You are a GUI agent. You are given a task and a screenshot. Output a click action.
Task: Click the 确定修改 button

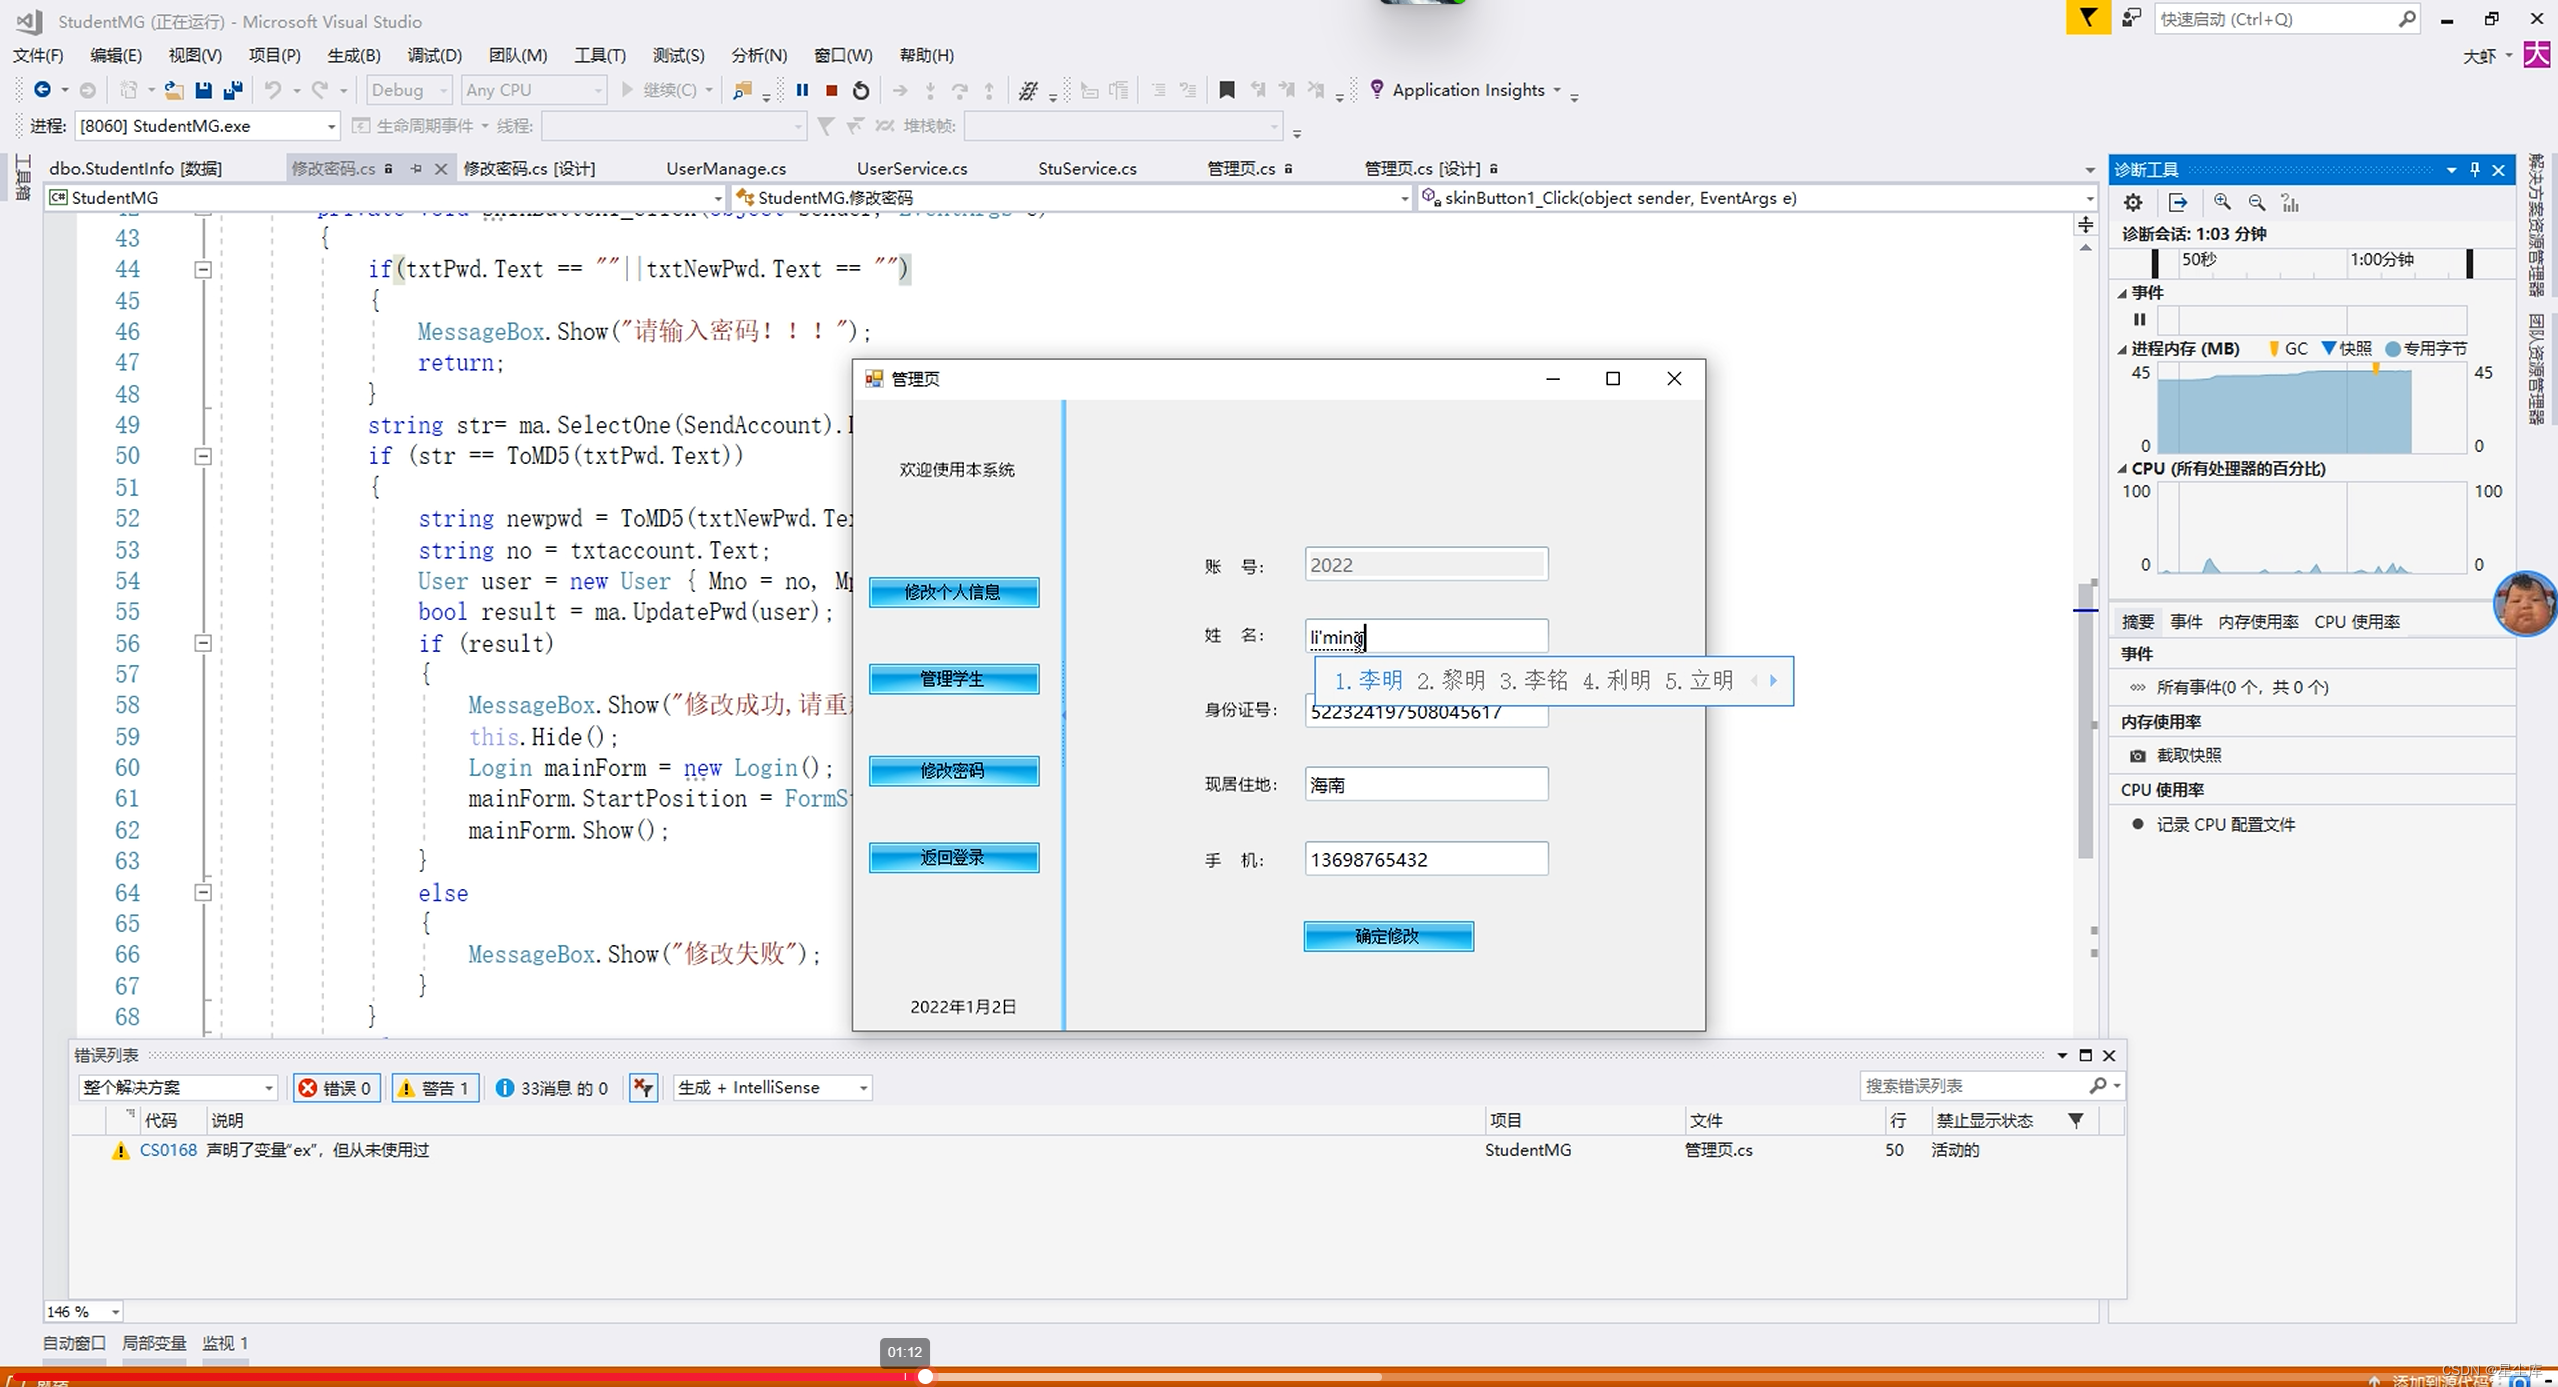pyautogui.click(x=1388, y=936)
